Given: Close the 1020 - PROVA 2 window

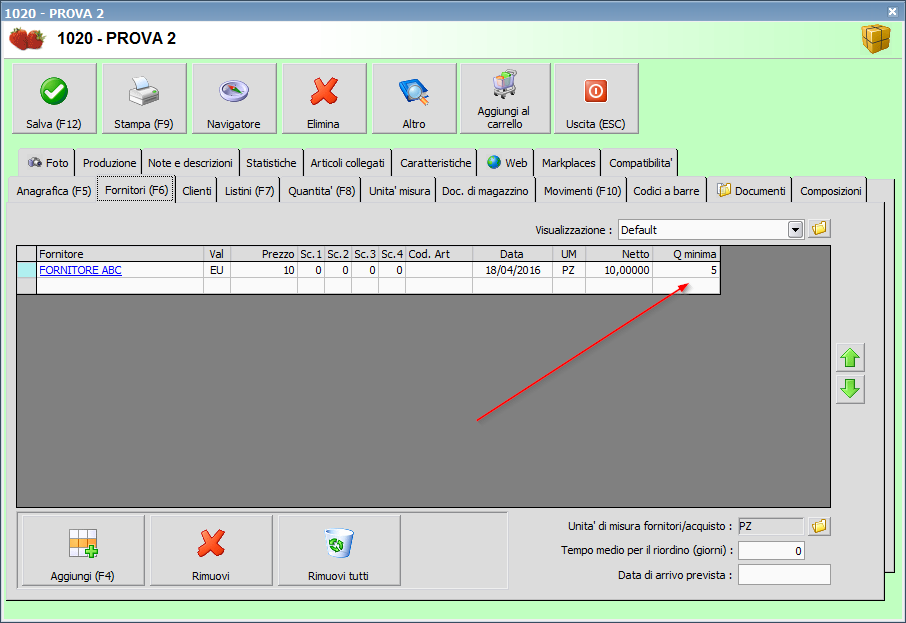Looking at the screenshot, I should [x=893, y=12].
